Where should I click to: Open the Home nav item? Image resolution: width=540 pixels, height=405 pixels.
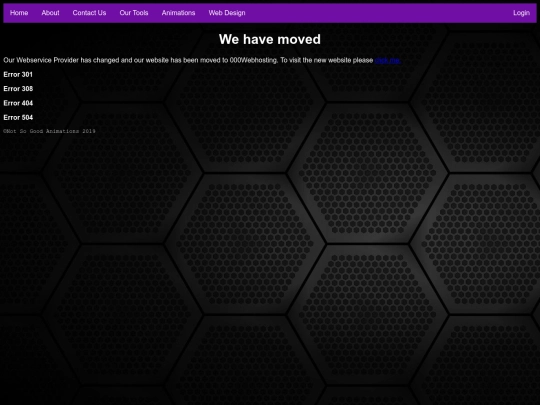19,13
